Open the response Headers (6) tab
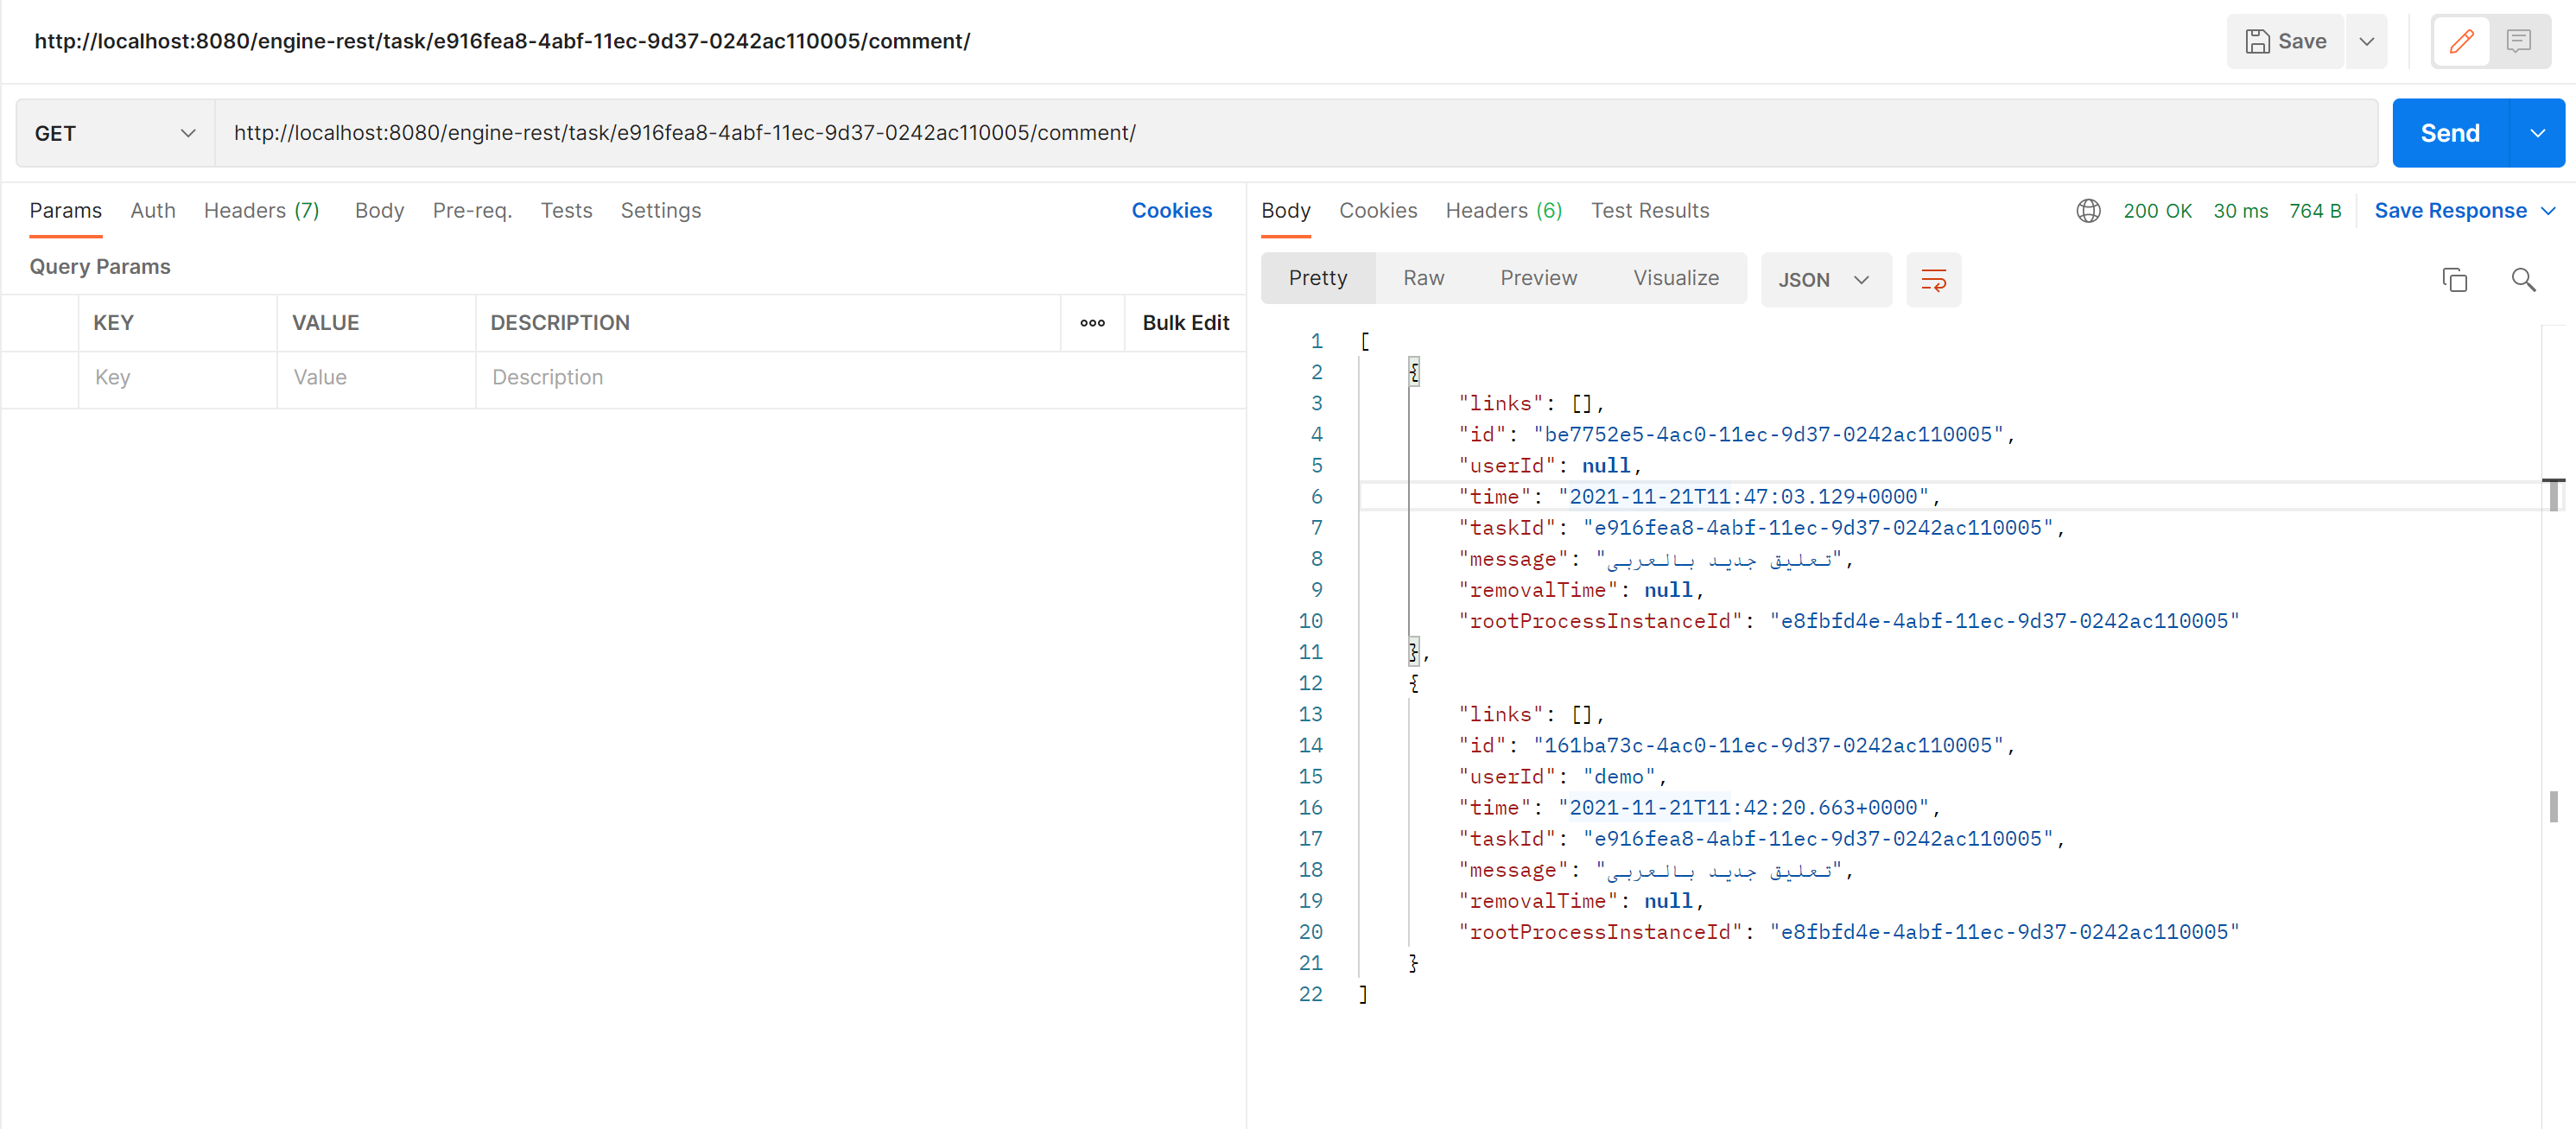Viewport: 2576px width, 1129px height. [1504, 211]
